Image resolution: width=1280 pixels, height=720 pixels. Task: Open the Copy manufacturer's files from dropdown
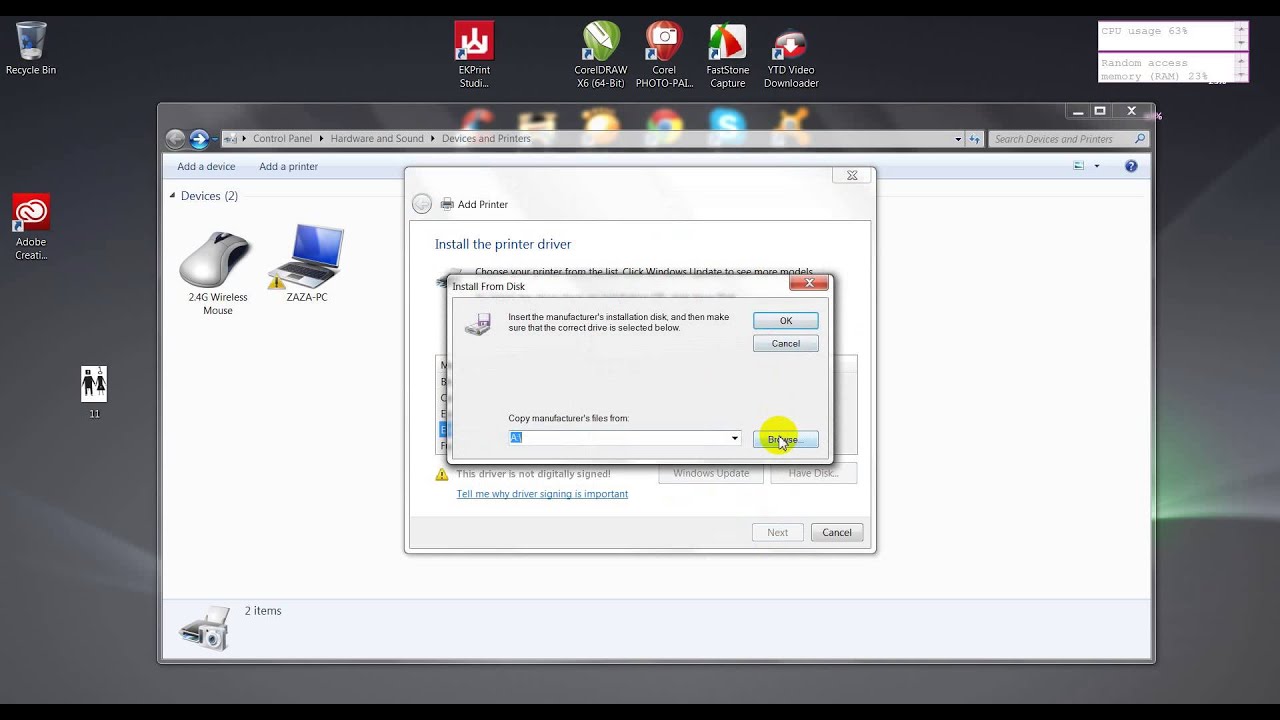point(734,438)
